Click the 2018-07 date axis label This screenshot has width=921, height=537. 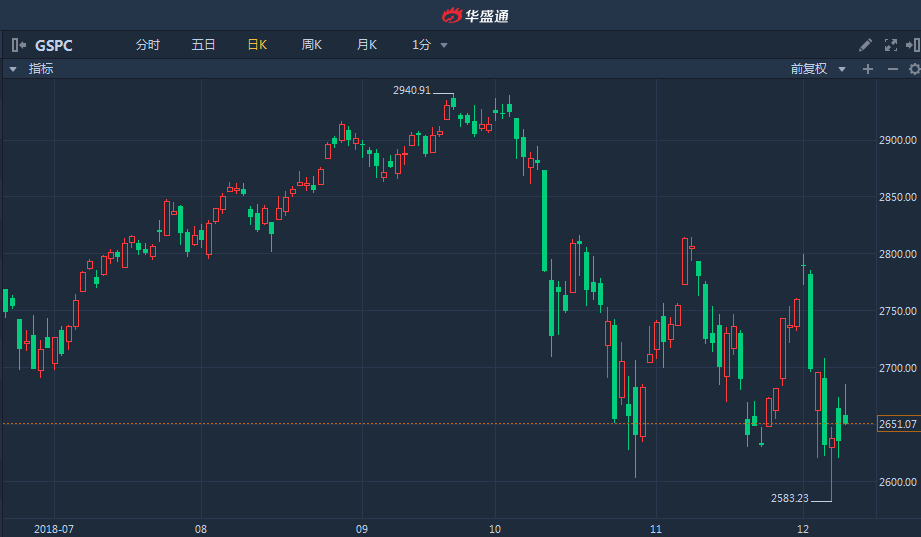[53, 528]
